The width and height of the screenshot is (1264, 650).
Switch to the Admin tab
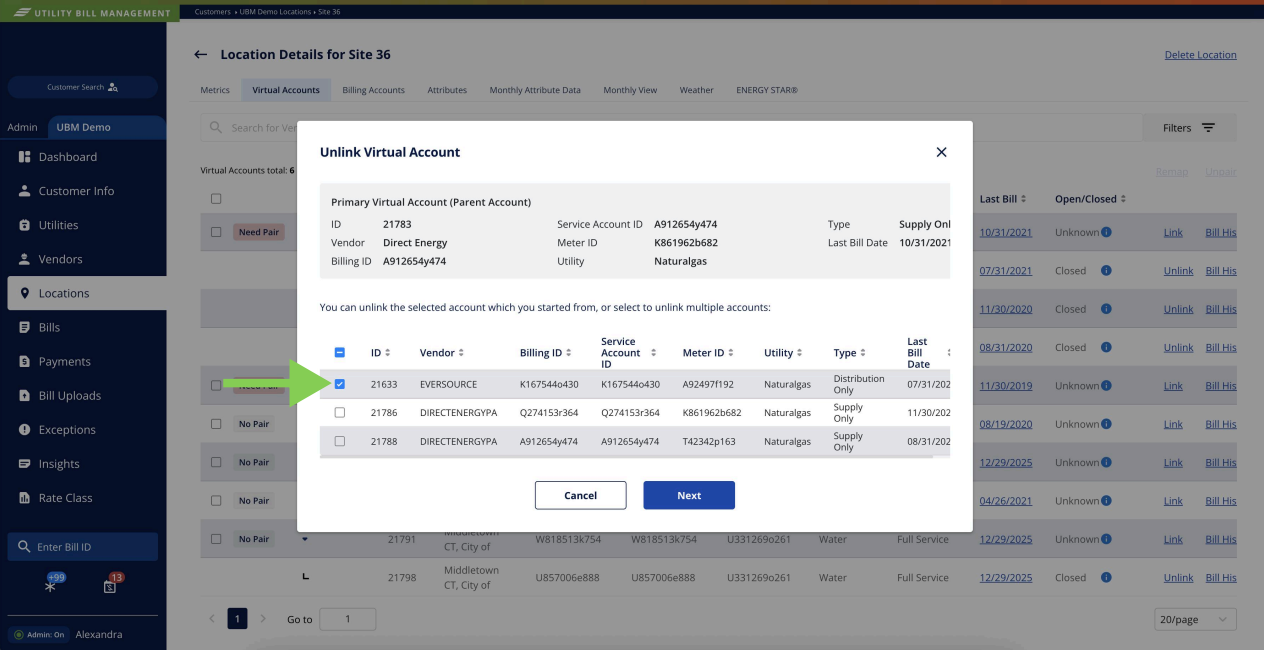22,127
